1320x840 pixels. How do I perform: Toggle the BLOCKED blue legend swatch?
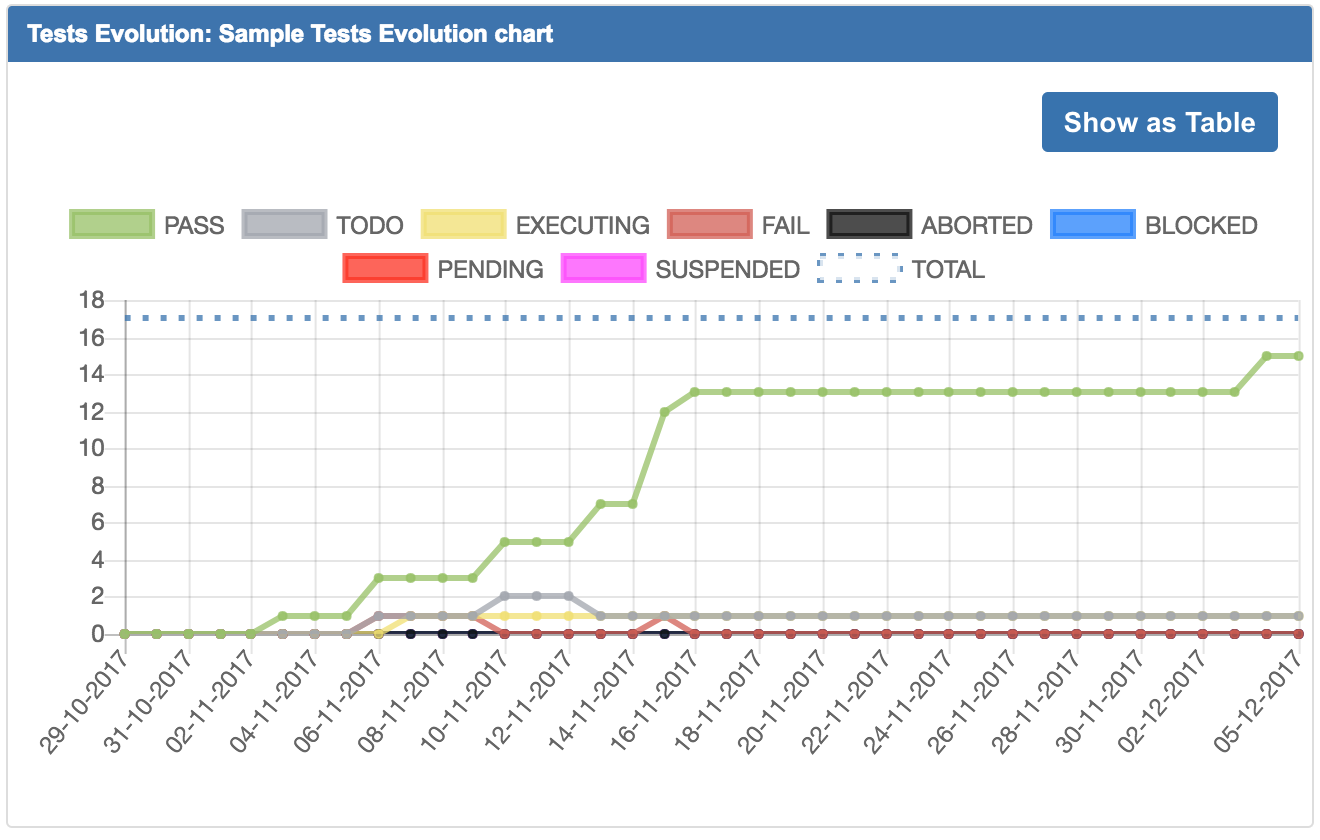point(1093,225)
